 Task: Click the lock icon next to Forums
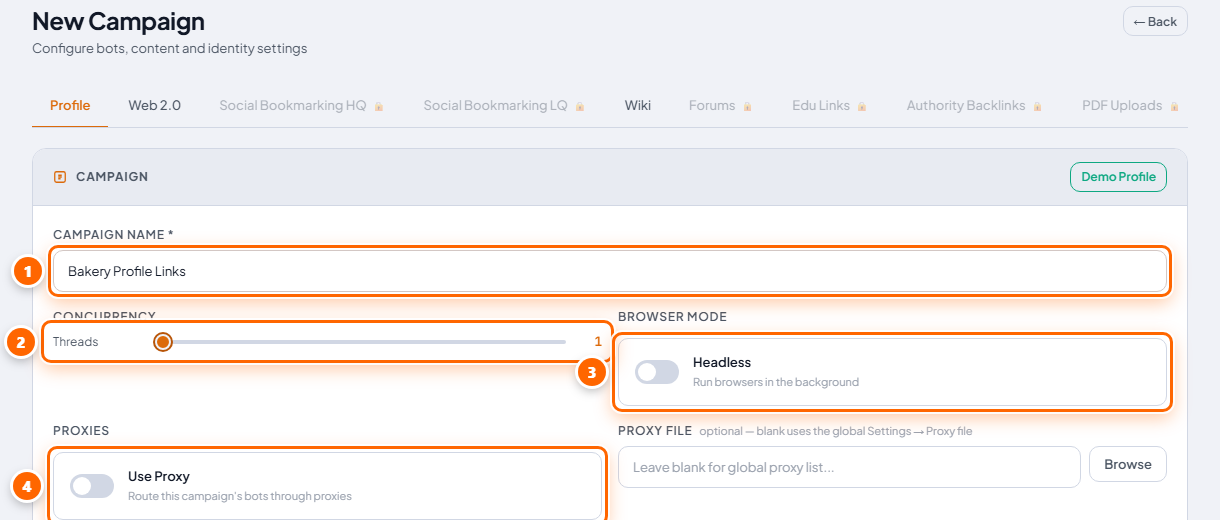(747, 106)
